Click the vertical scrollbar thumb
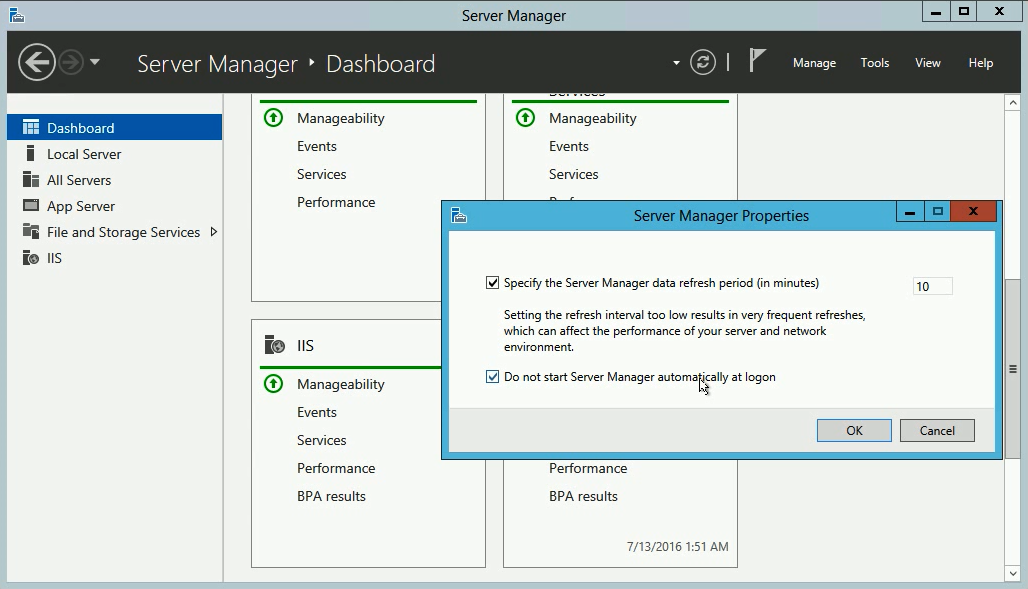The width and height of the screenshot is (1028, 589). click(1013, 369)
